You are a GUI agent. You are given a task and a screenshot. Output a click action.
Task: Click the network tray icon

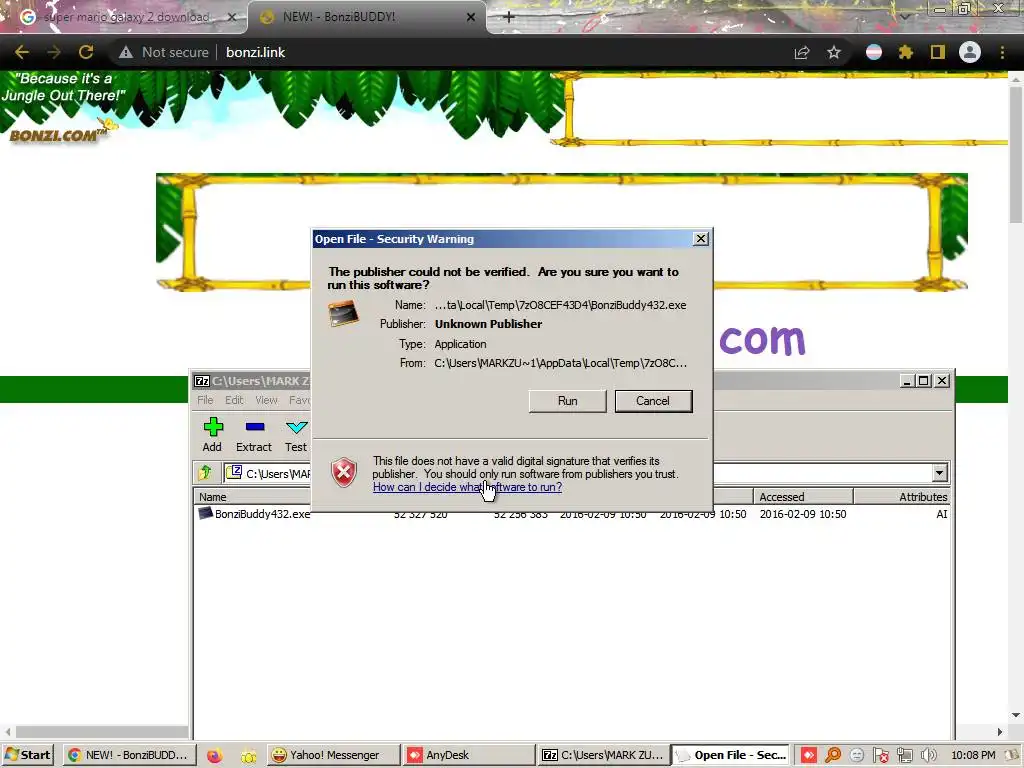(904, 756)
